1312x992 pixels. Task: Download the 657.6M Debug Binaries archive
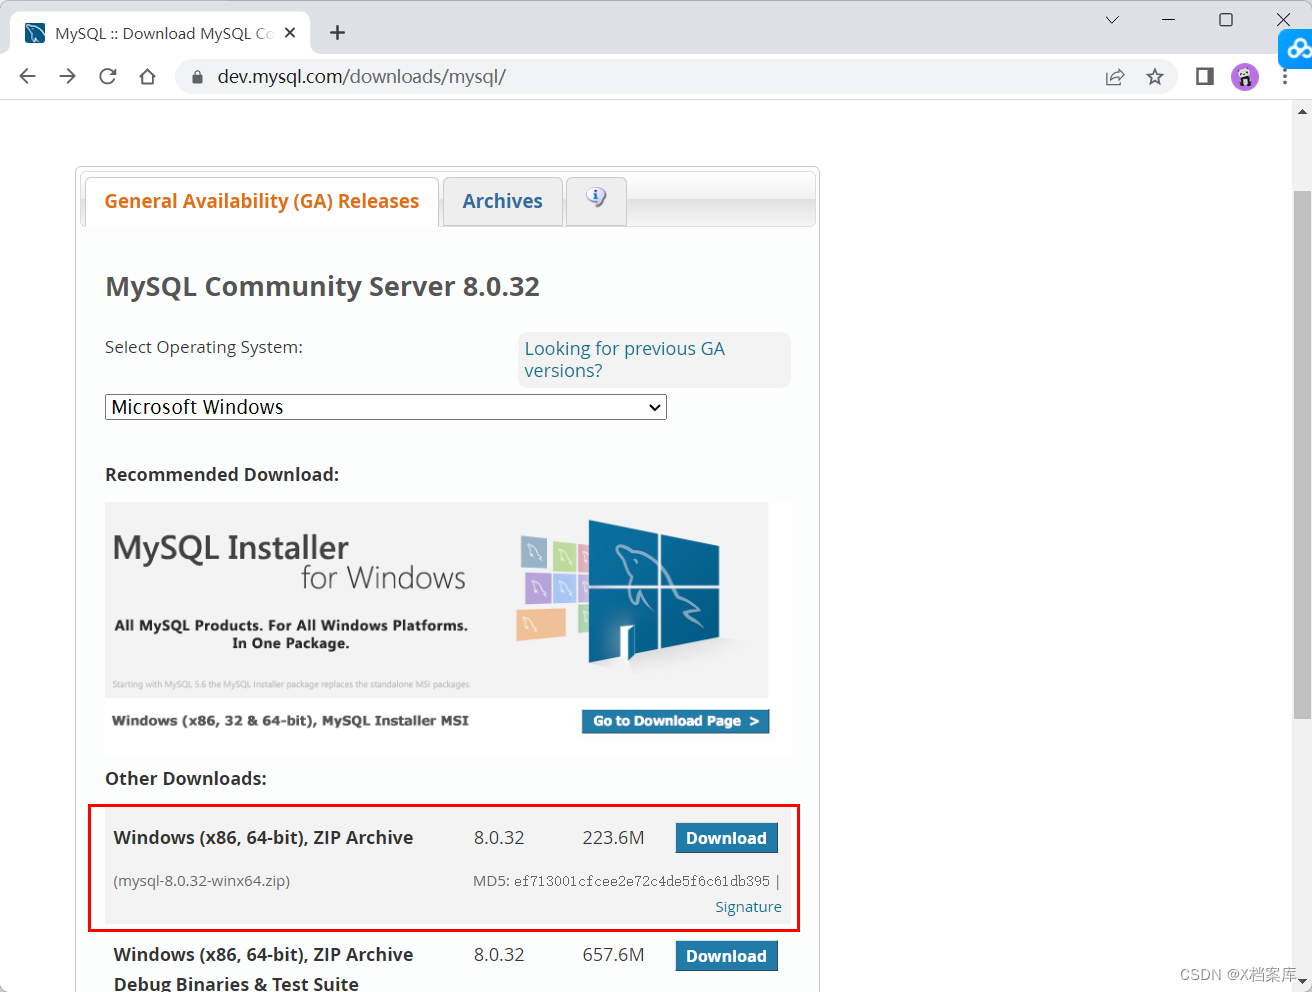(x=726, y=956)
